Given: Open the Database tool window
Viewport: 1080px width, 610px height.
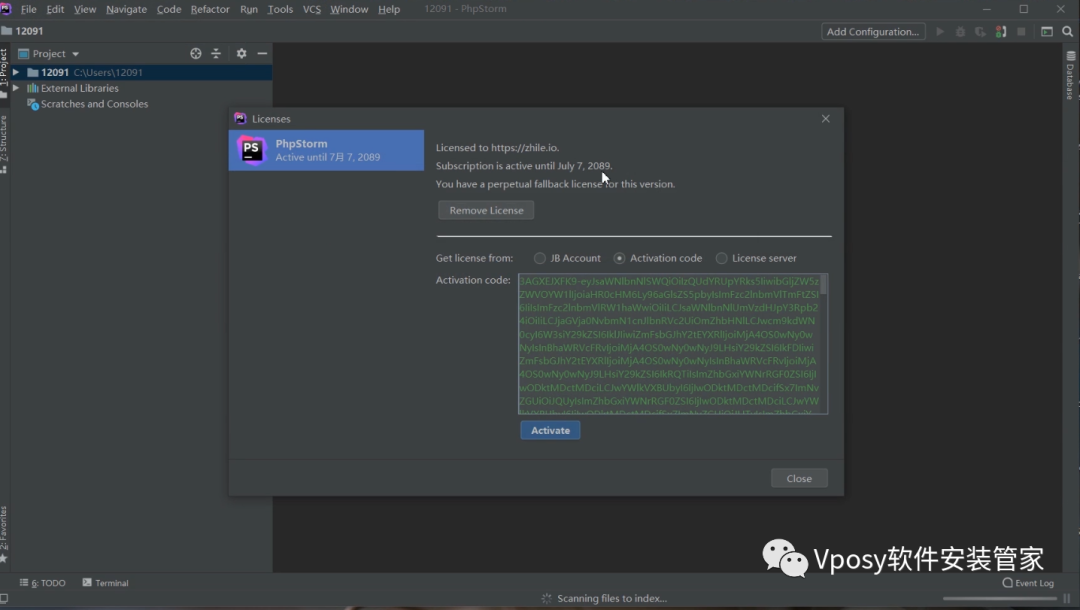Looking at the screenshot, I should 1070,75.
